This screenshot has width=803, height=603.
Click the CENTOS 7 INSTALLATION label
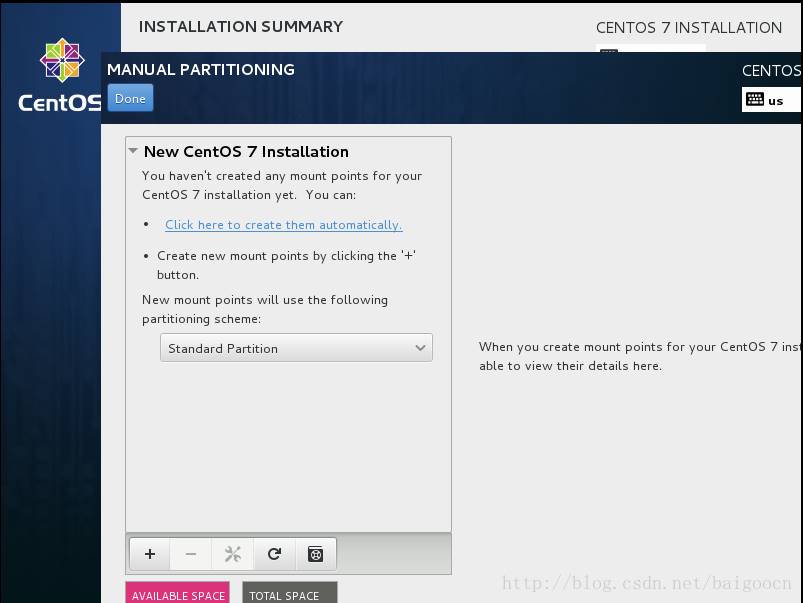pos(689,28)
